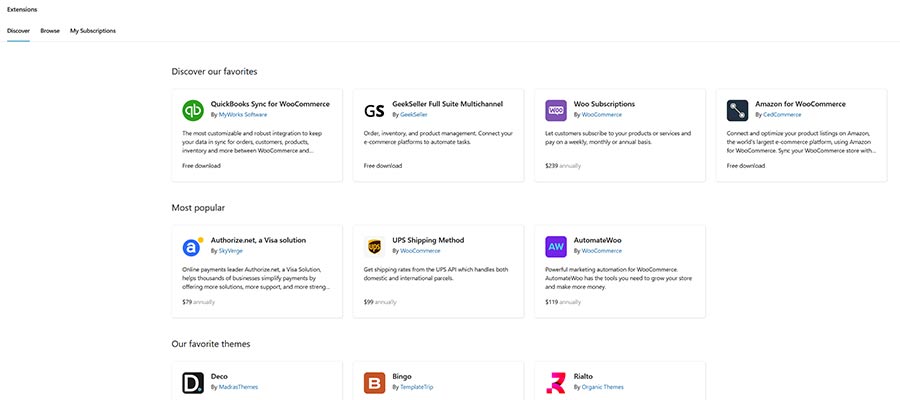This screenshot has height=400, width=900.
Task: Open Authorize.net, a Visa solution title
Action: 258,240
